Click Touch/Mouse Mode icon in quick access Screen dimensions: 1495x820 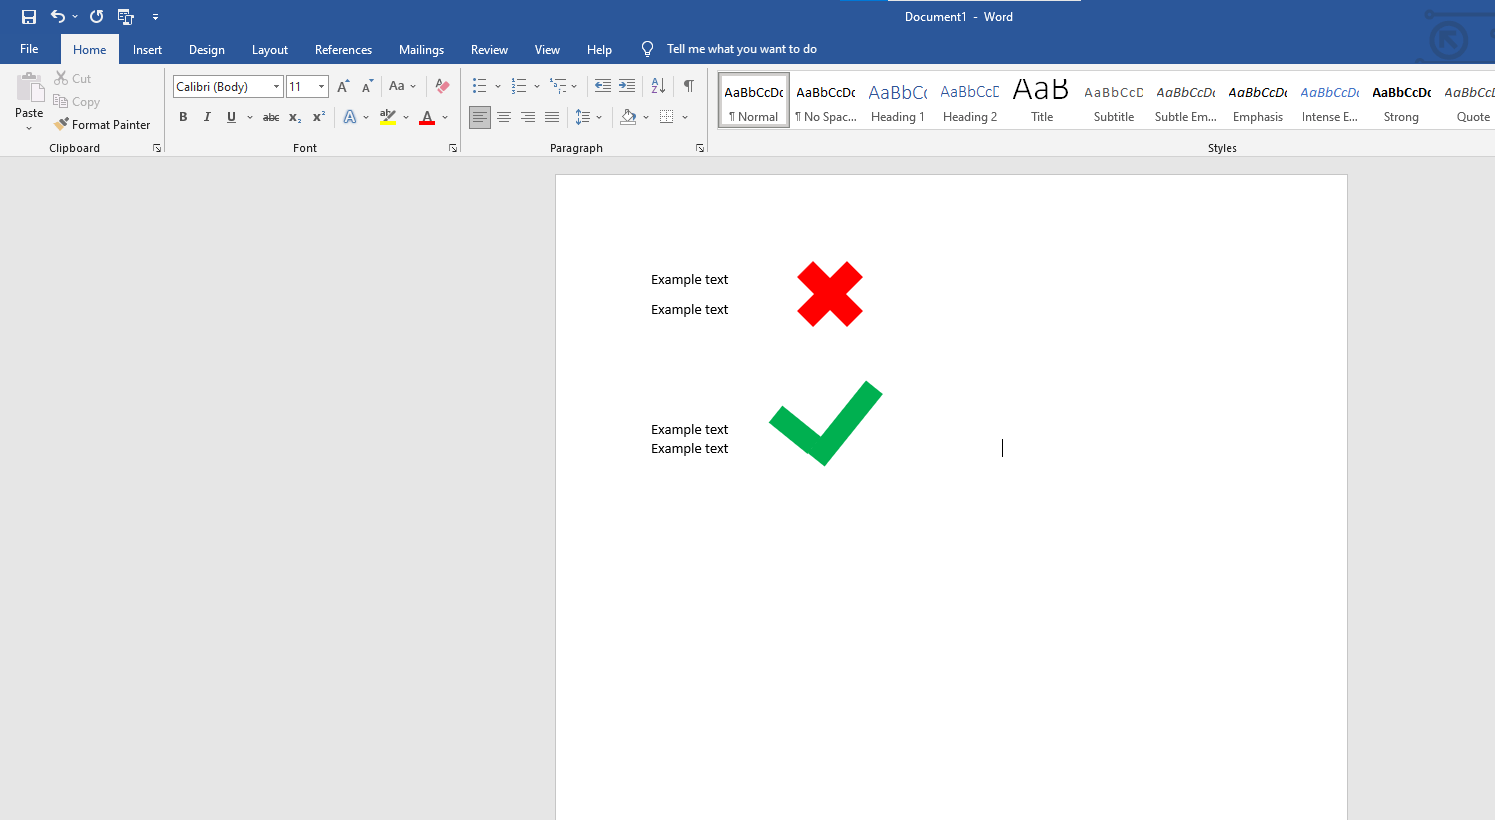click(126, 17)
